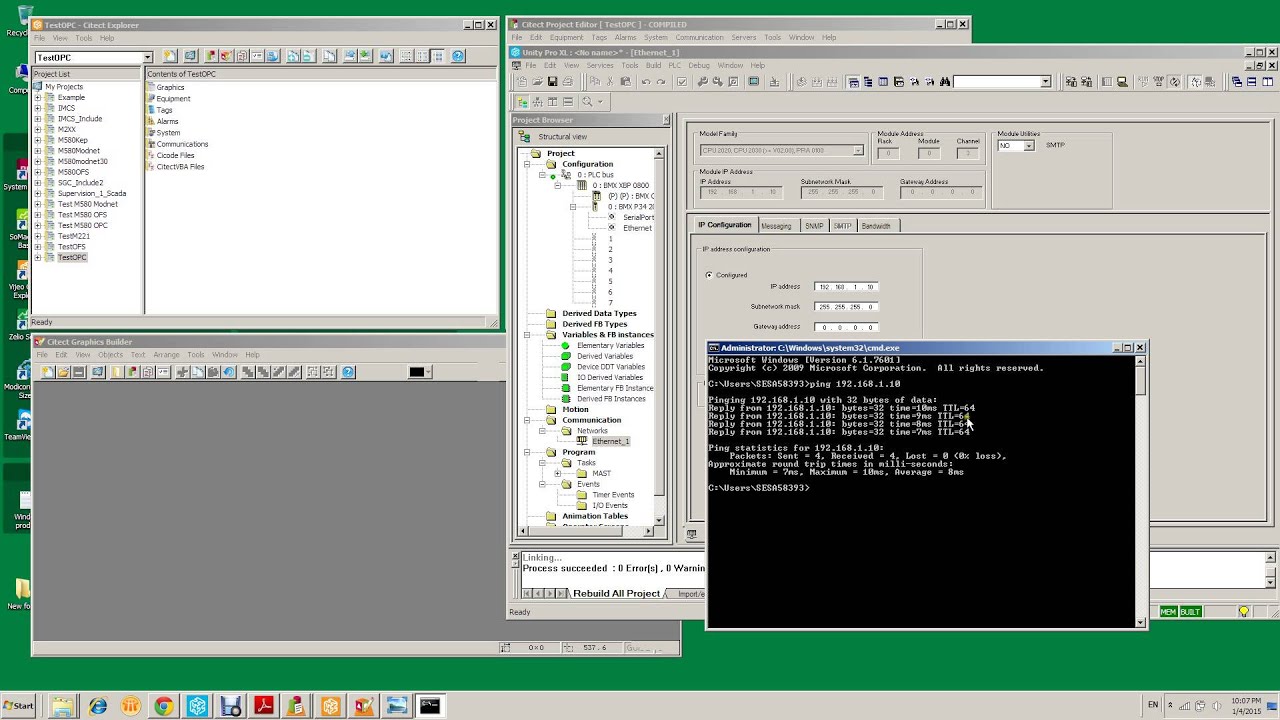Expand Example project in Project List
This screenshot has height=720, width=1280.
point(38,98)
